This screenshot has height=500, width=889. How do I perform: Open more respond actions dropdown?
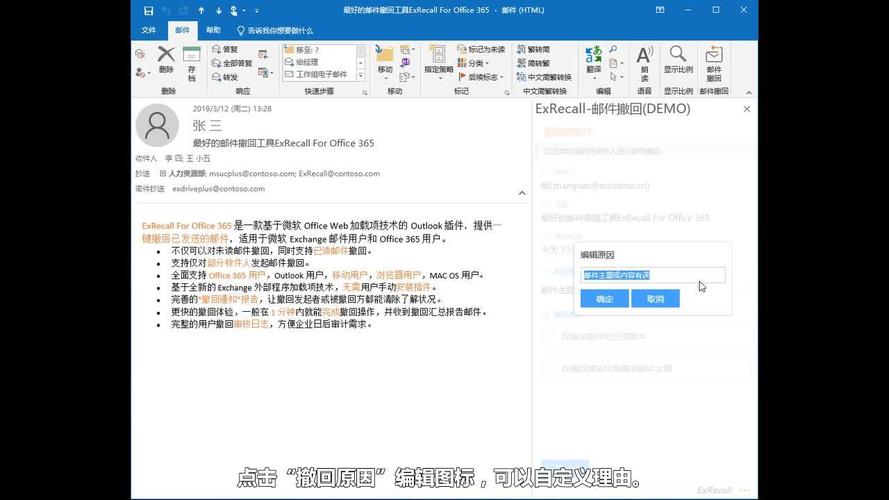[x=265, y=73]
